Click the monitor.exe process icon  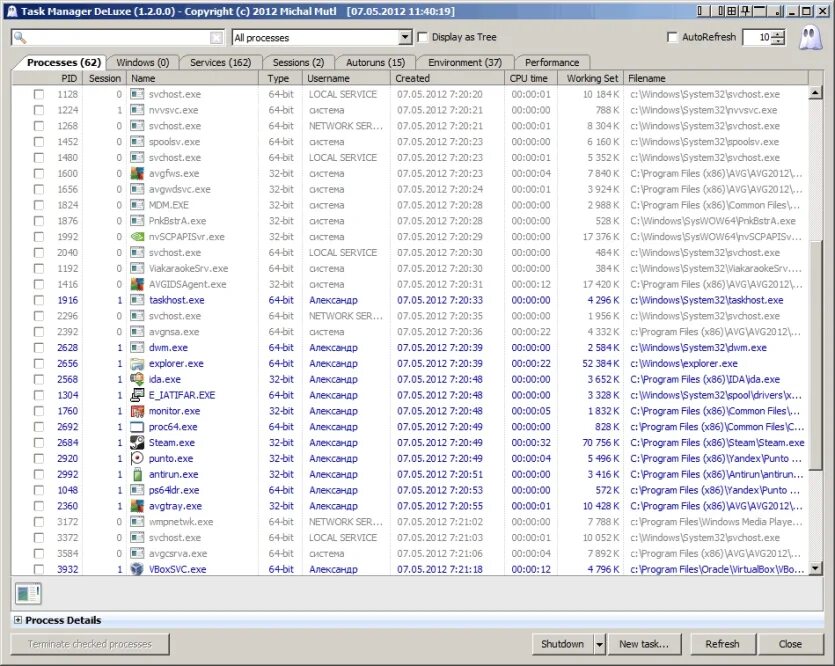click(x=137, y=411)
